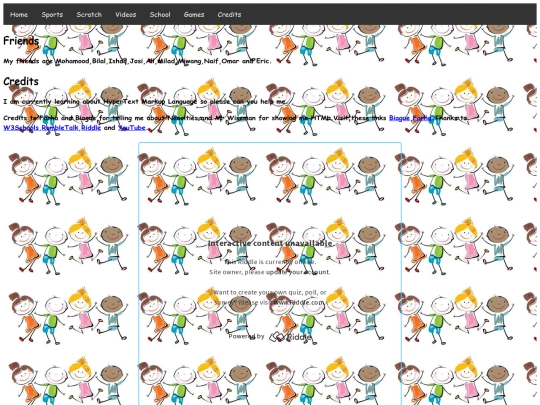Open the YouTube link
This screenshot has width=540, height=405.
point(132,127)
